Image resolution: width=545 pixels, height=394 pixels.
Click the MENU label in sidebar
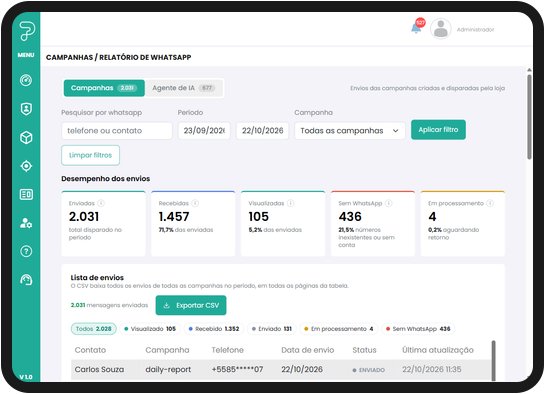coord(26,55)
